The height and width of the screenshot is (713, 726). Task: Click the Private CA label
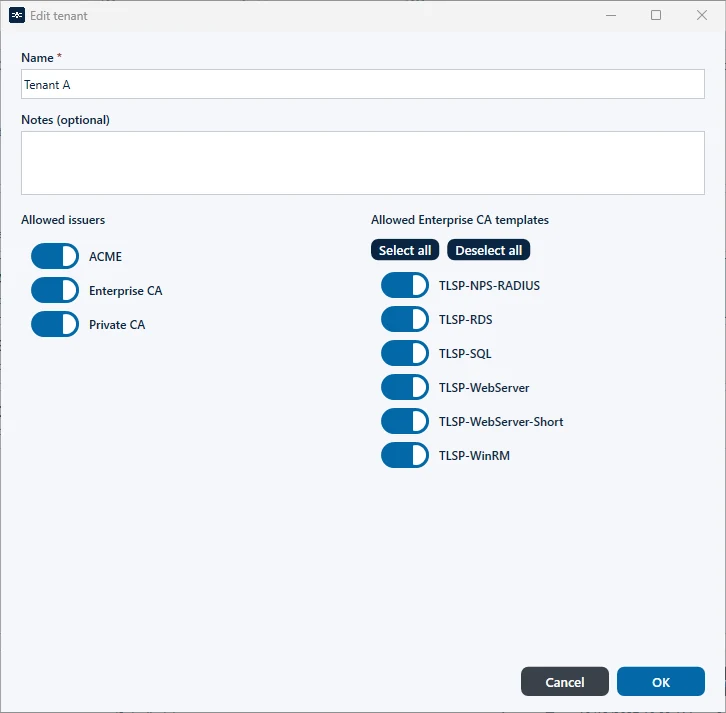click(117, 325)
